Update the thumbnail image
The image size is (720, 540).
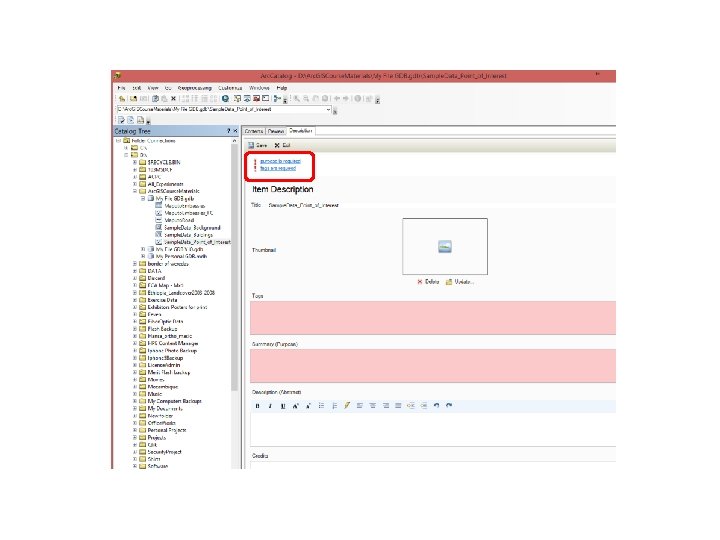click(460, 282)
